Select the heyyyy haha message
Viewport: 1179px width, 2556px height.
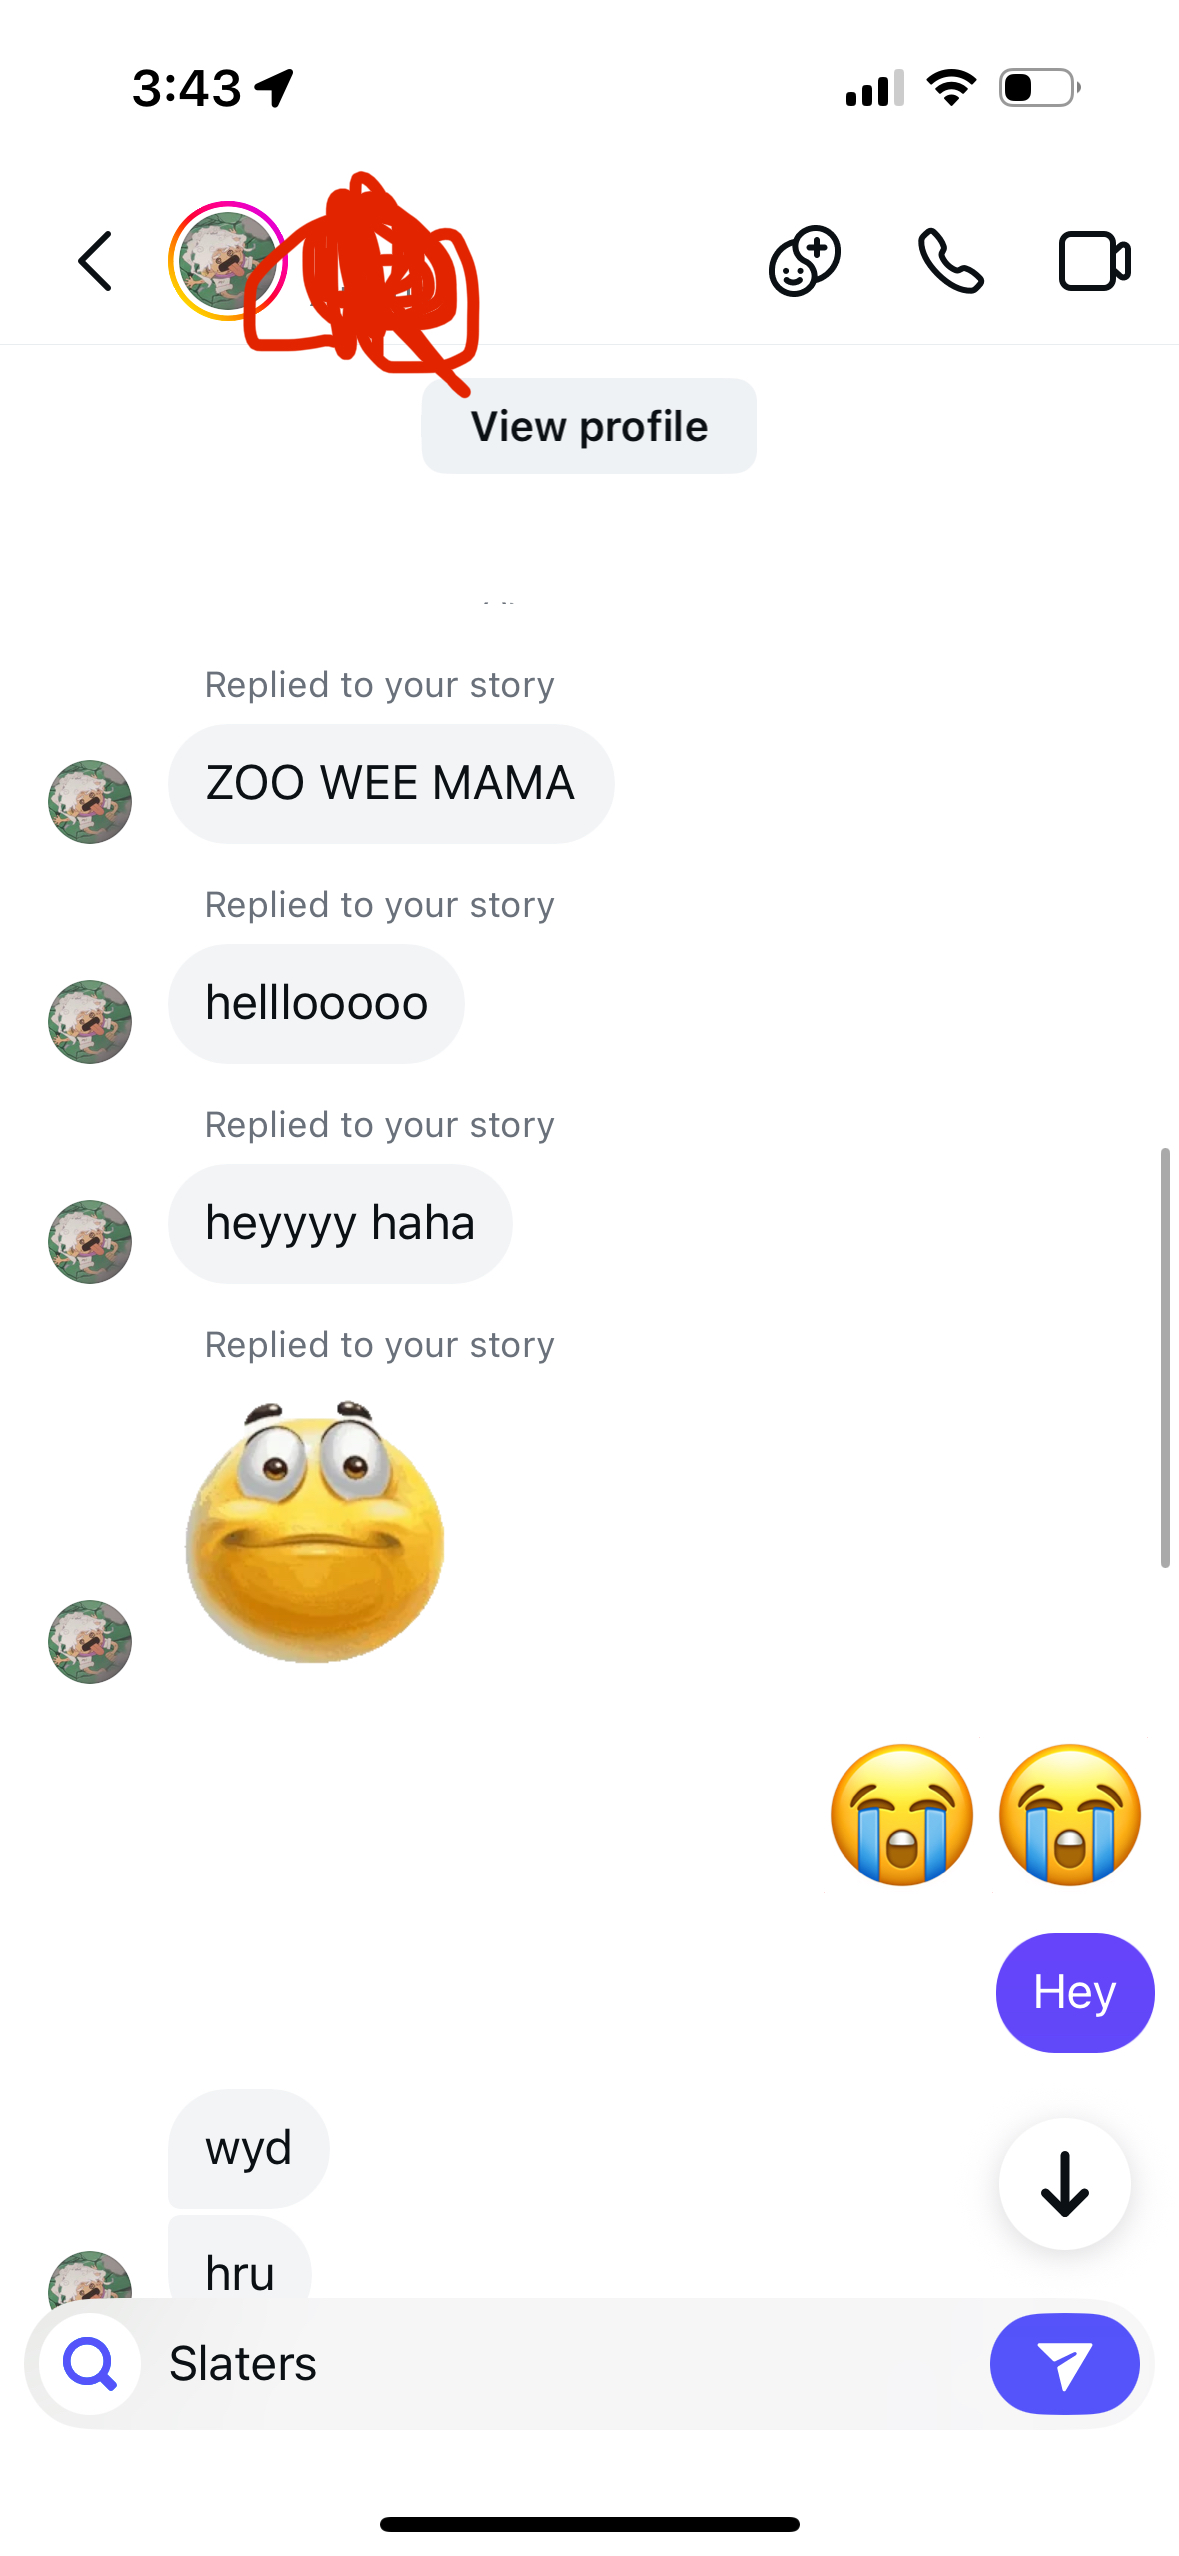click(x=340, y=1223)
